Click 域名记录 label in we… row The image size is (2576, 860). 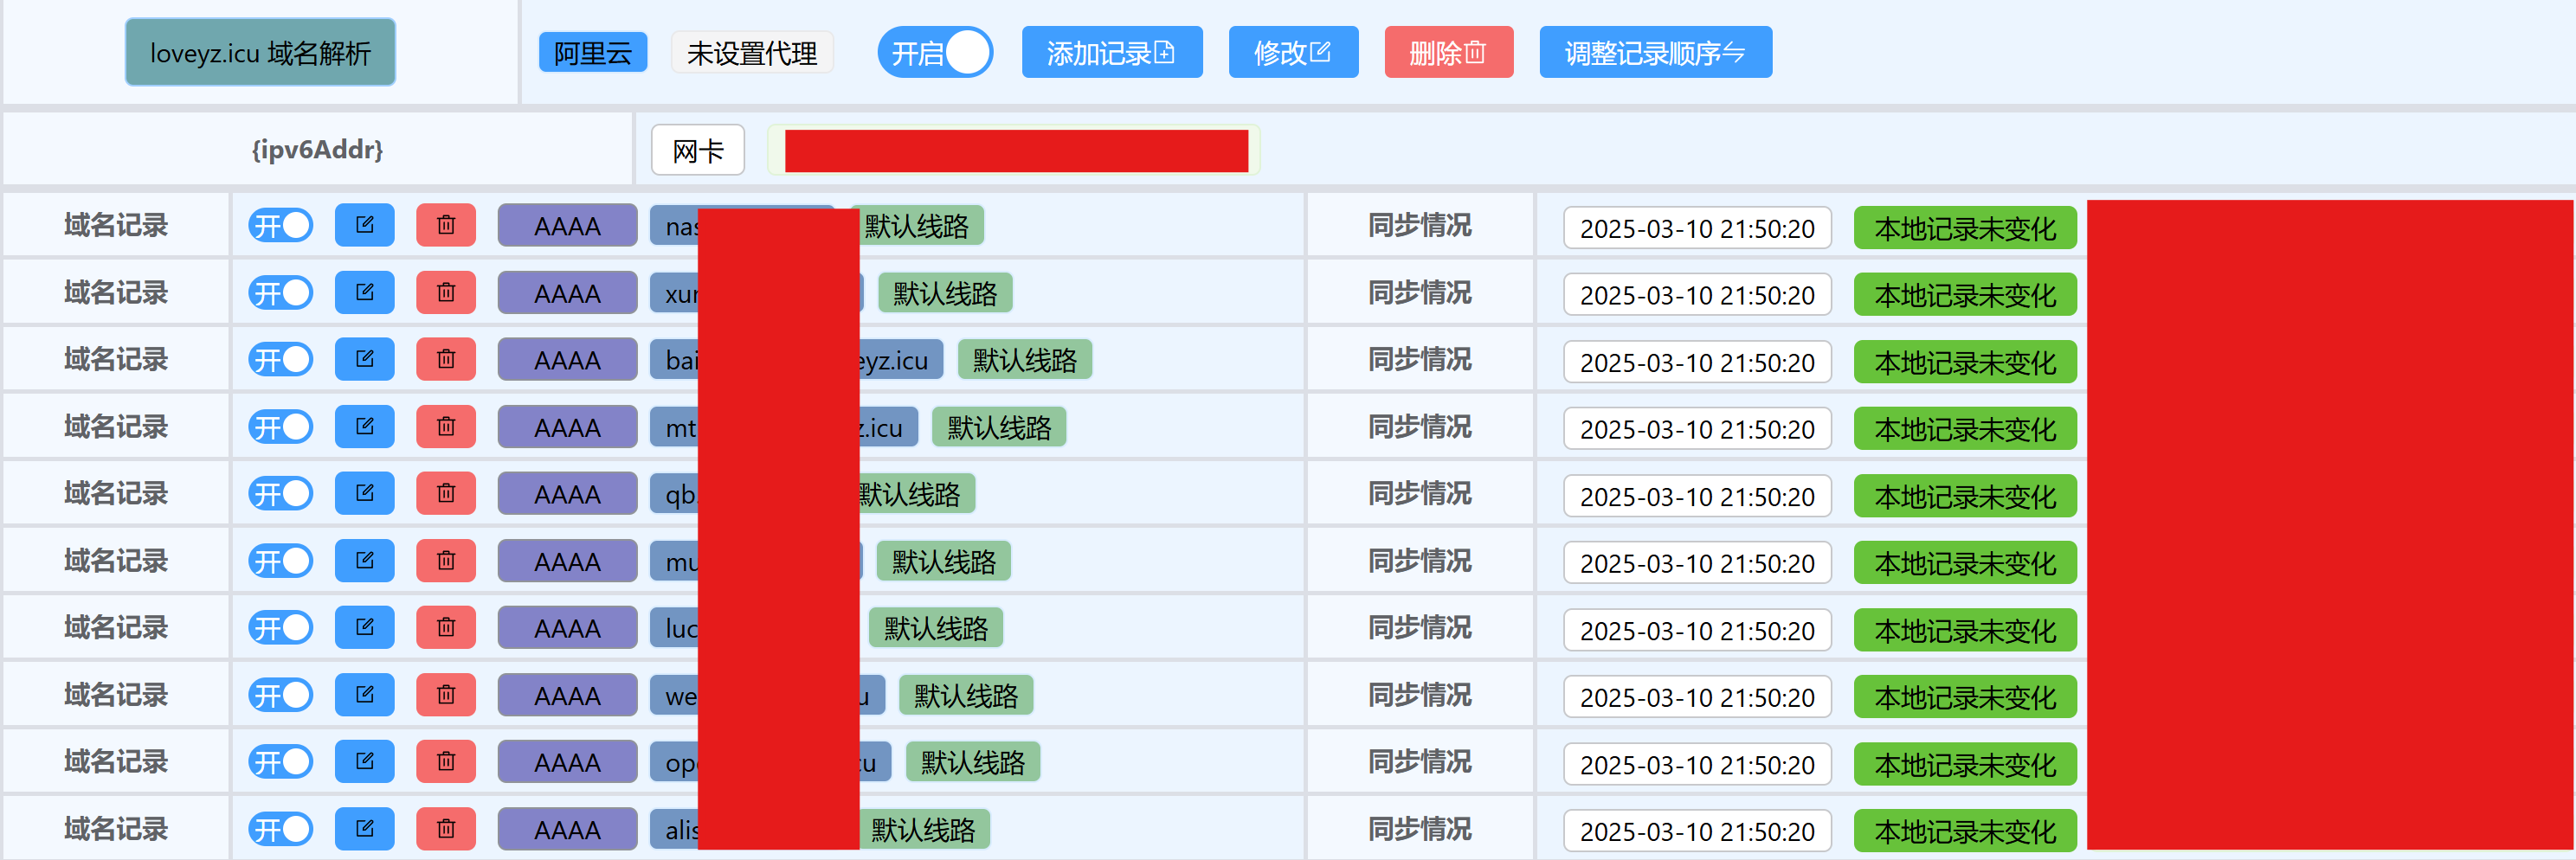tap(116, 694)
